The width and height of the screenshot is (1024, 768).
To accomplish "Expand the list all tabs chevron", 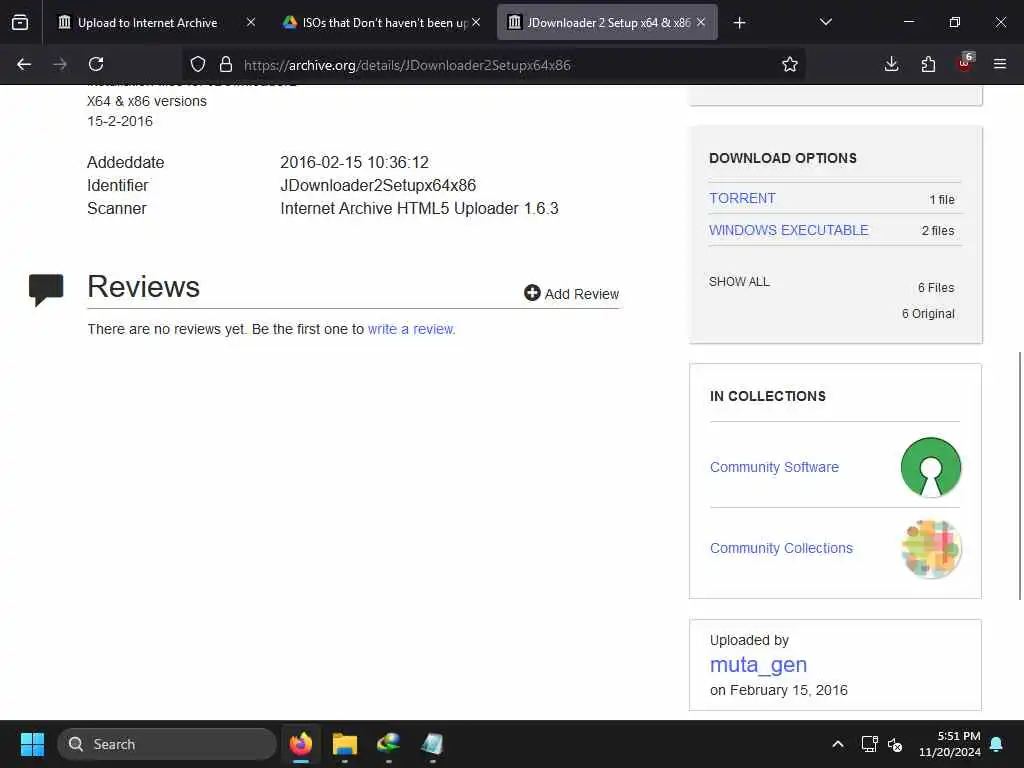I will pyautogui.click(x=825, y=23).
